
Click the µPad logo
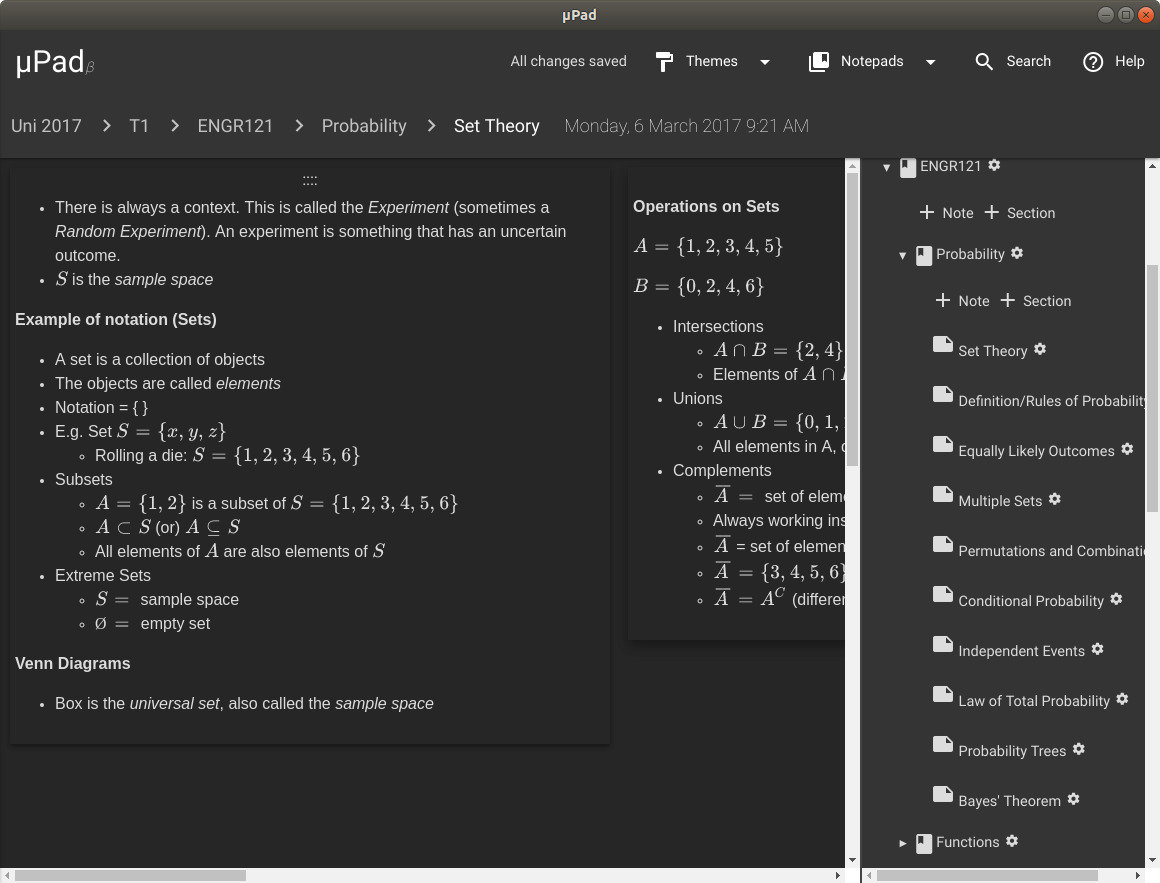[x=55, y=62]
